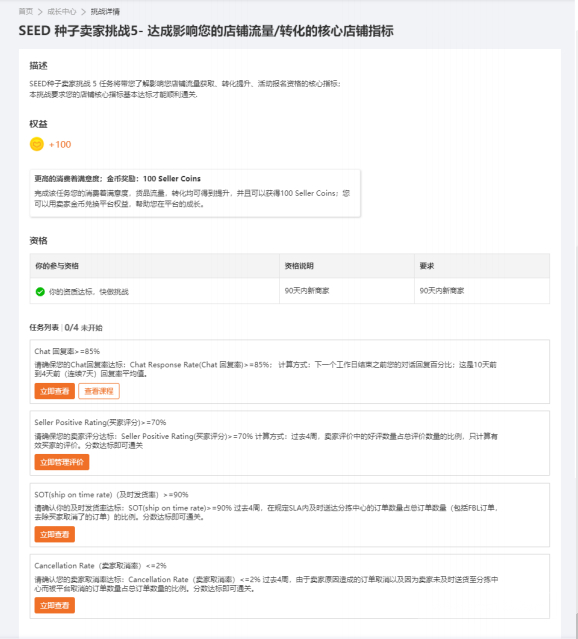Click Chat 回复率>=85% task title

[x=67, y=351]
